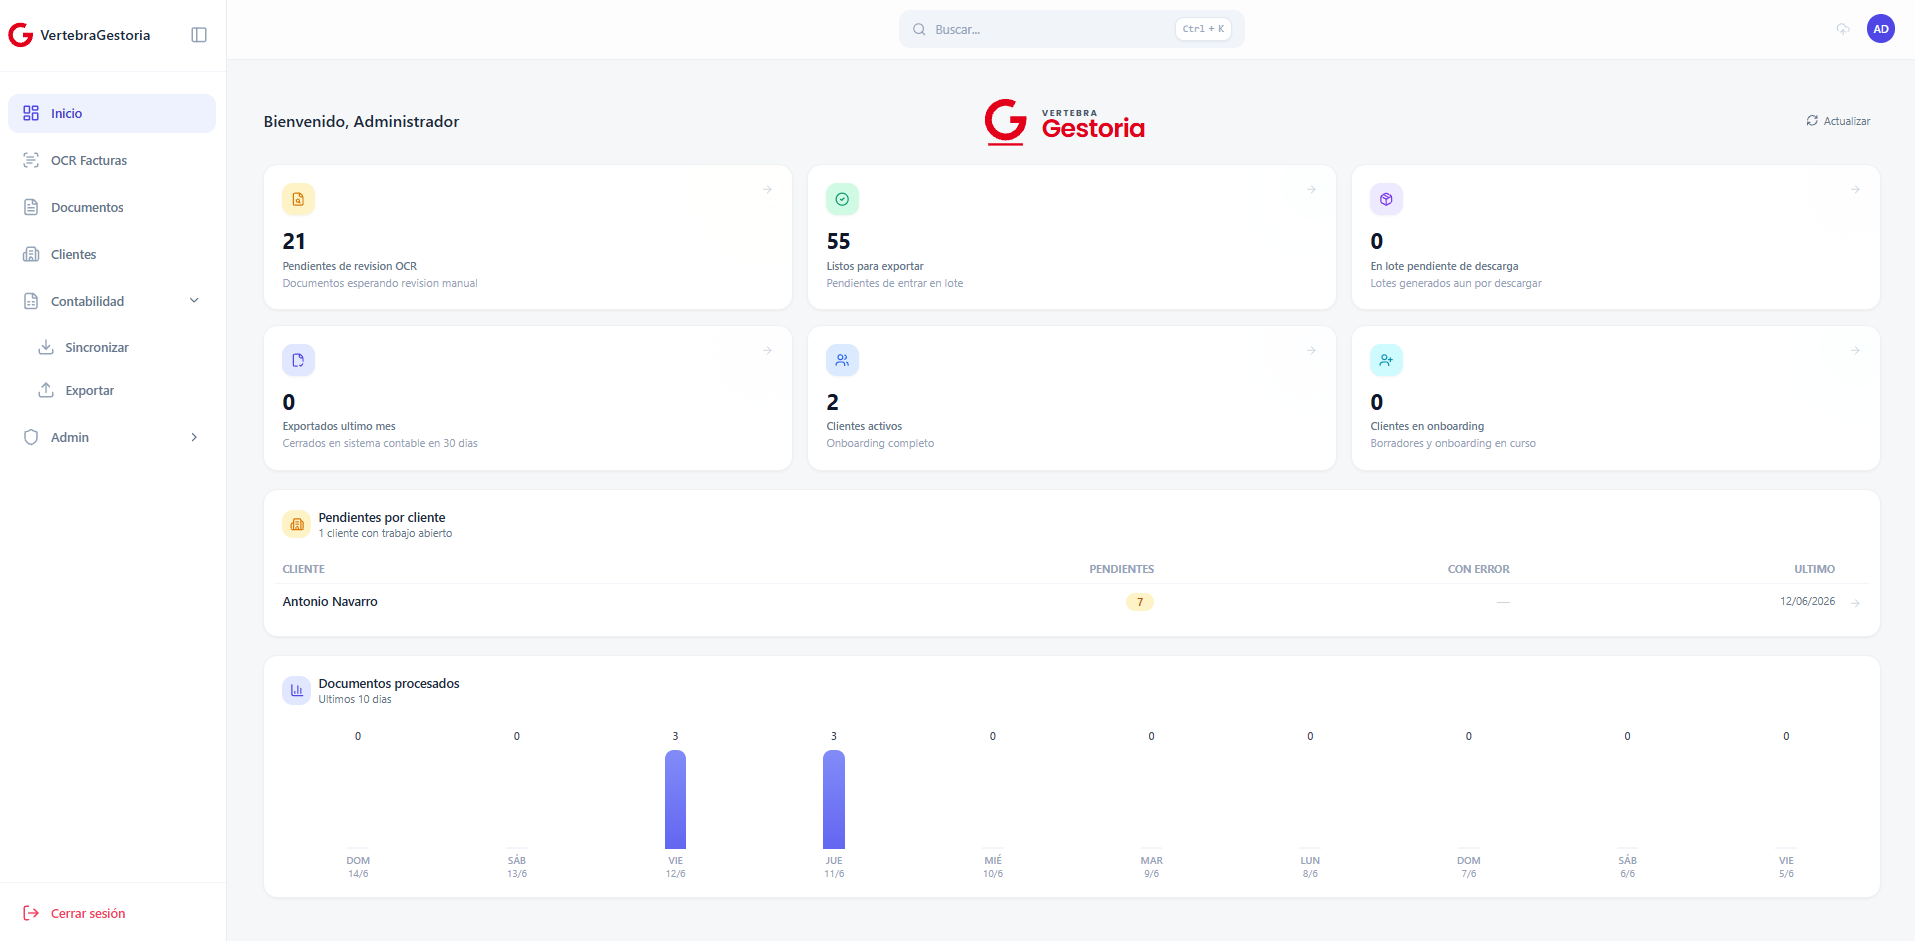Screen dimensions: 1915x941
Task: Click the Documentos procesados chart icon
Action: pos(297,690)
